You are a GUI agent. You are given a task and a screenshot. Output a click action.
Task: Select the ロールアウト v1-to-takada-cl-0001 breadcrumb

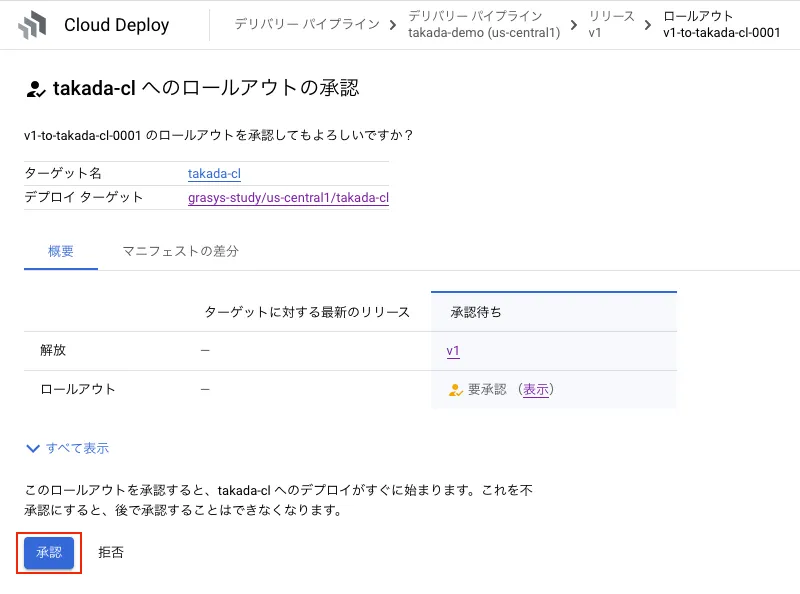click(721, 24)
